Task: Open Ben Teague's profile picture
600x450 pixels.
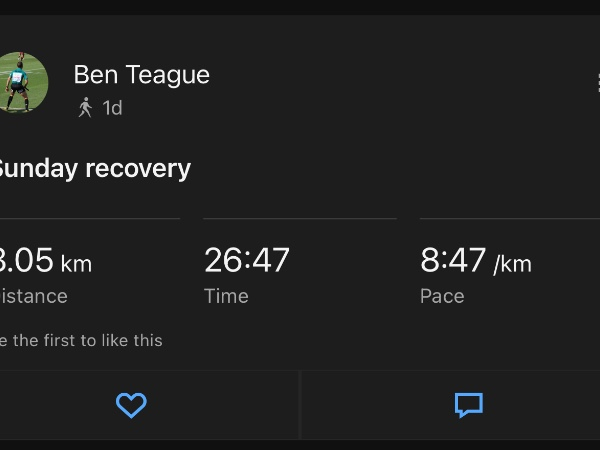Action: tap(23, 83)
